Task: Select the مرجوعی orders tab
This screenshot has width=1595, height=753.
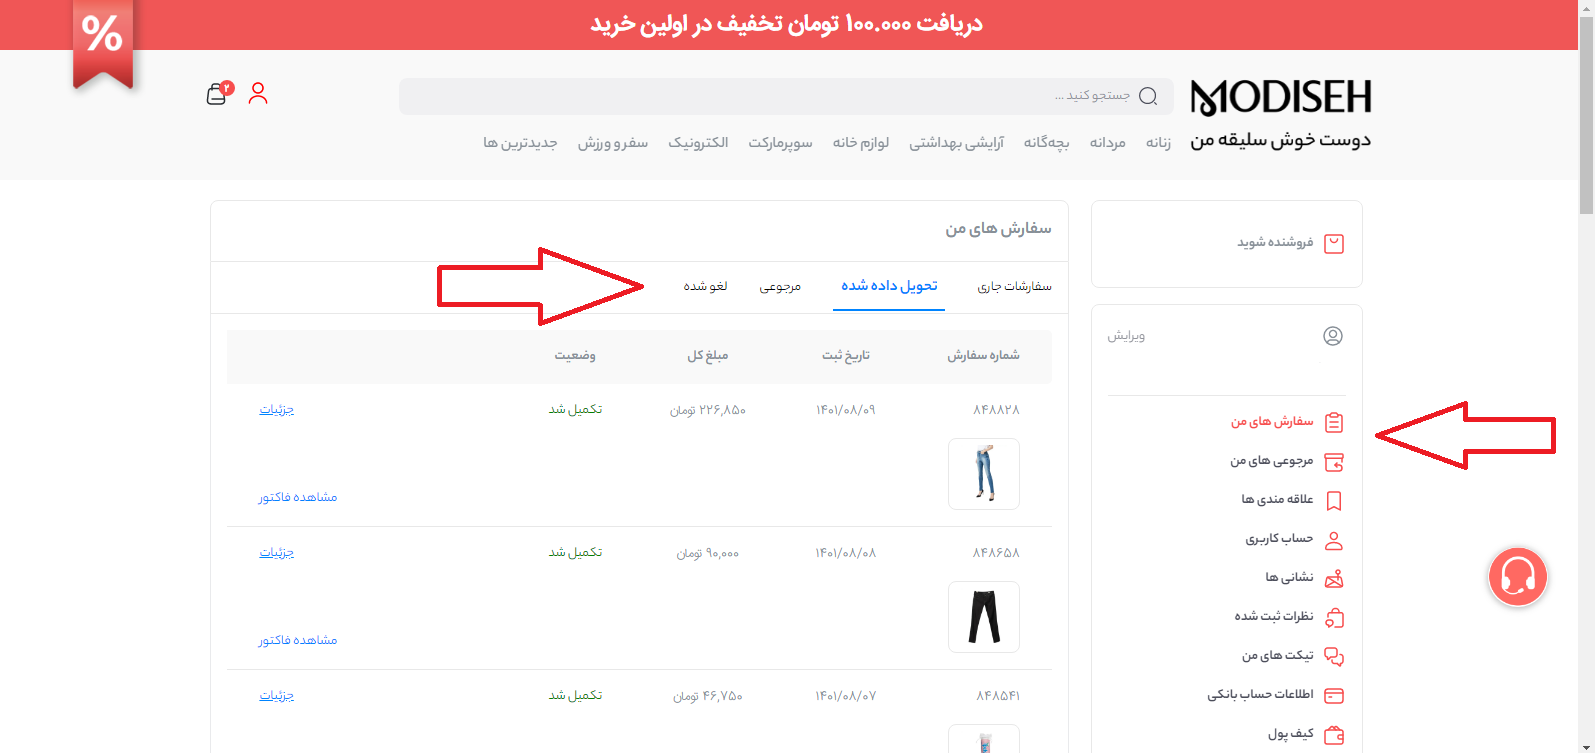Action: click(780, 287)
